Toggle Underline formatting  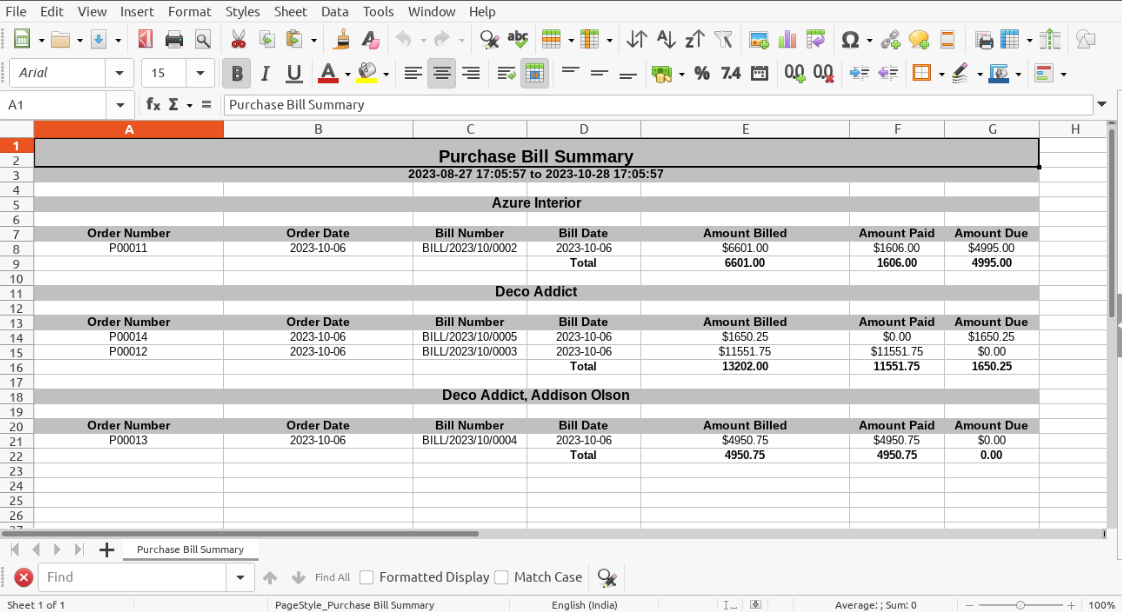(293, 73)
